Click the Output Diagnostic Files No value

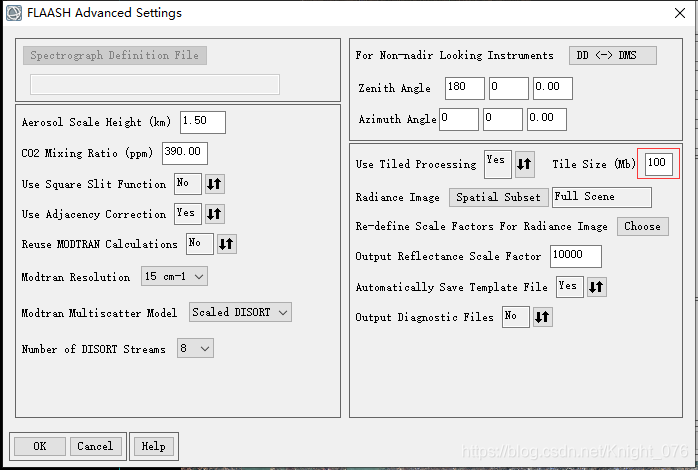(516, 317)
